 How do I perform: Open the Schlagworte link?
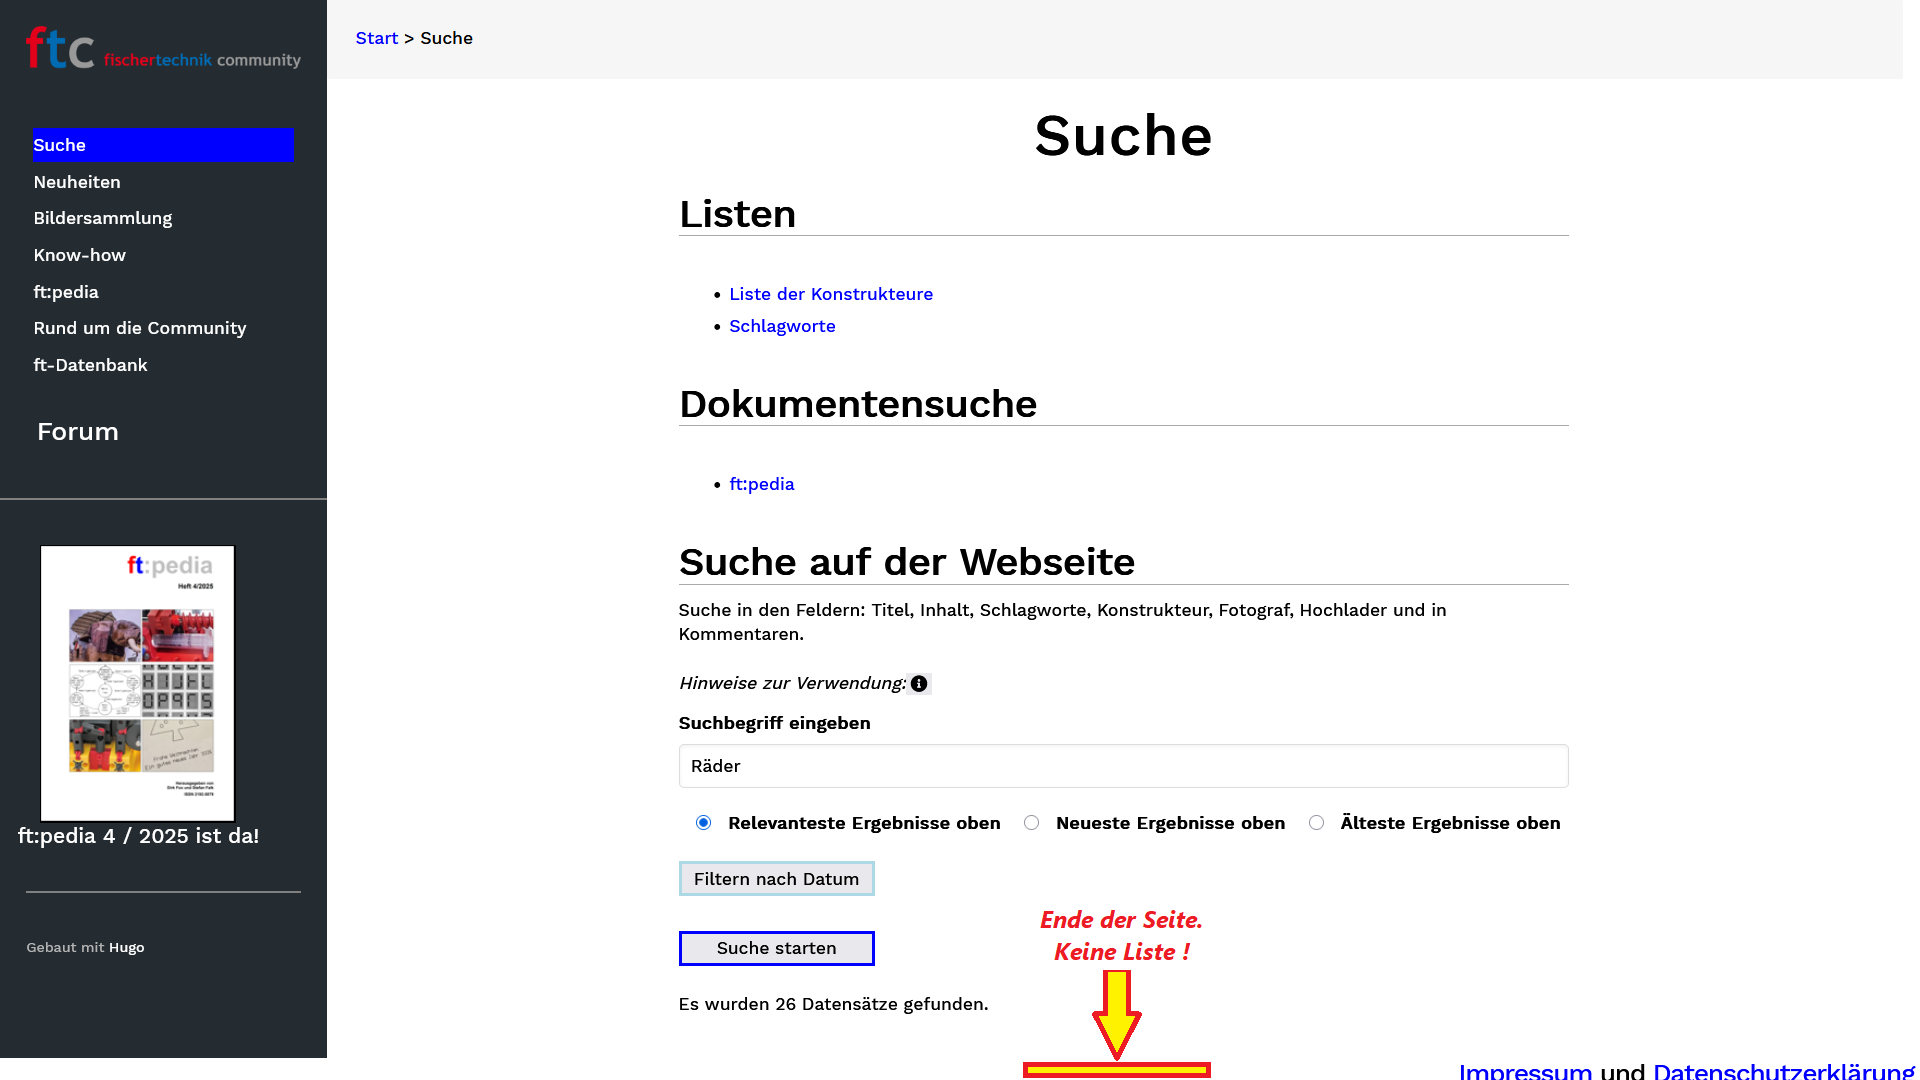tap(782, 326)
